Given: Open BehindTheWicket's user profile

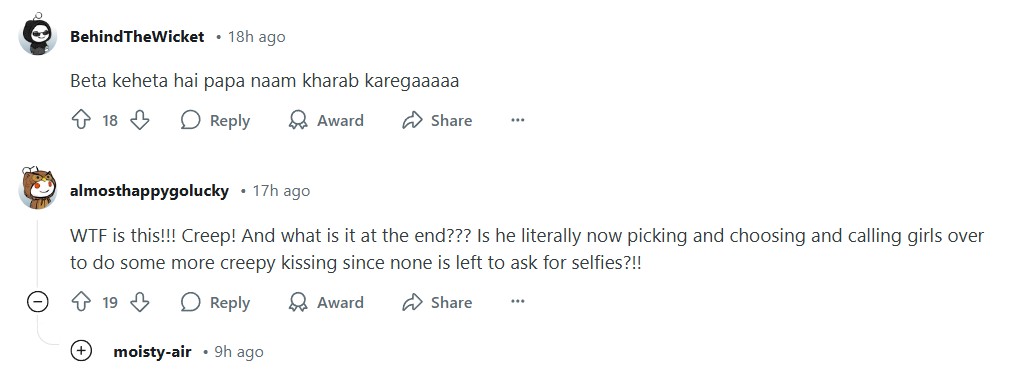Looking at the screenshot, I should click(x=137, y=37).
